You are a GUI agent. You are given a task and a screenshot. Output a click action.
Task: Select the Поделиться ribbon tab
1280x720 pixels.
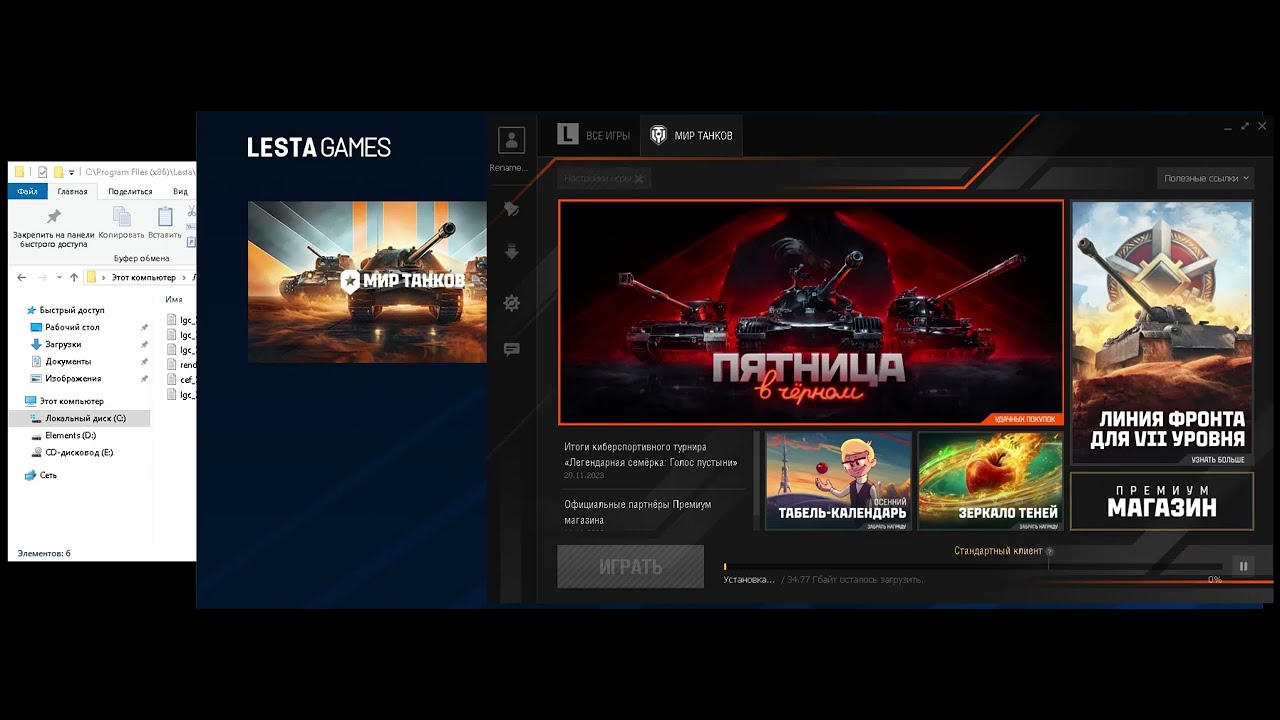[x=130, y=191]
